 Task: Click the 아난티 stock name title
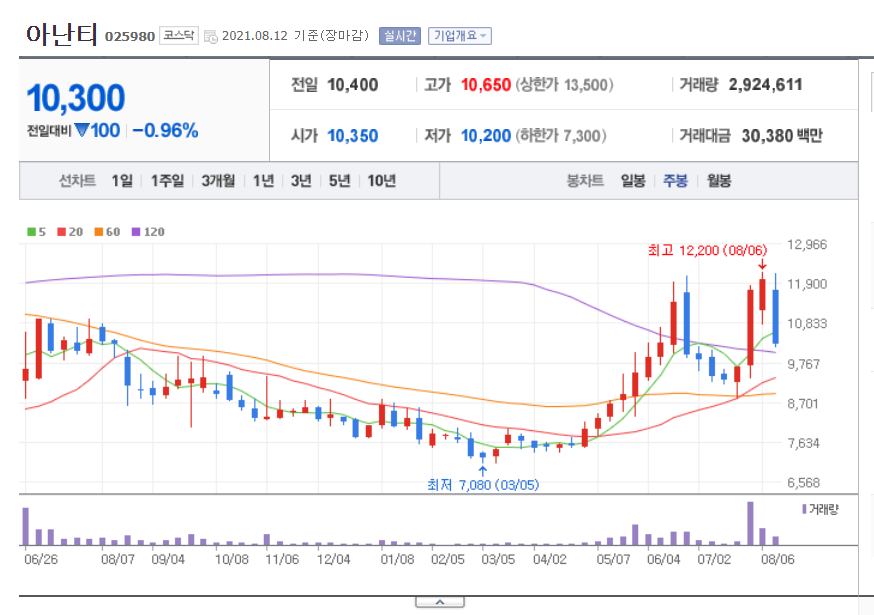(x=62, y=34)
